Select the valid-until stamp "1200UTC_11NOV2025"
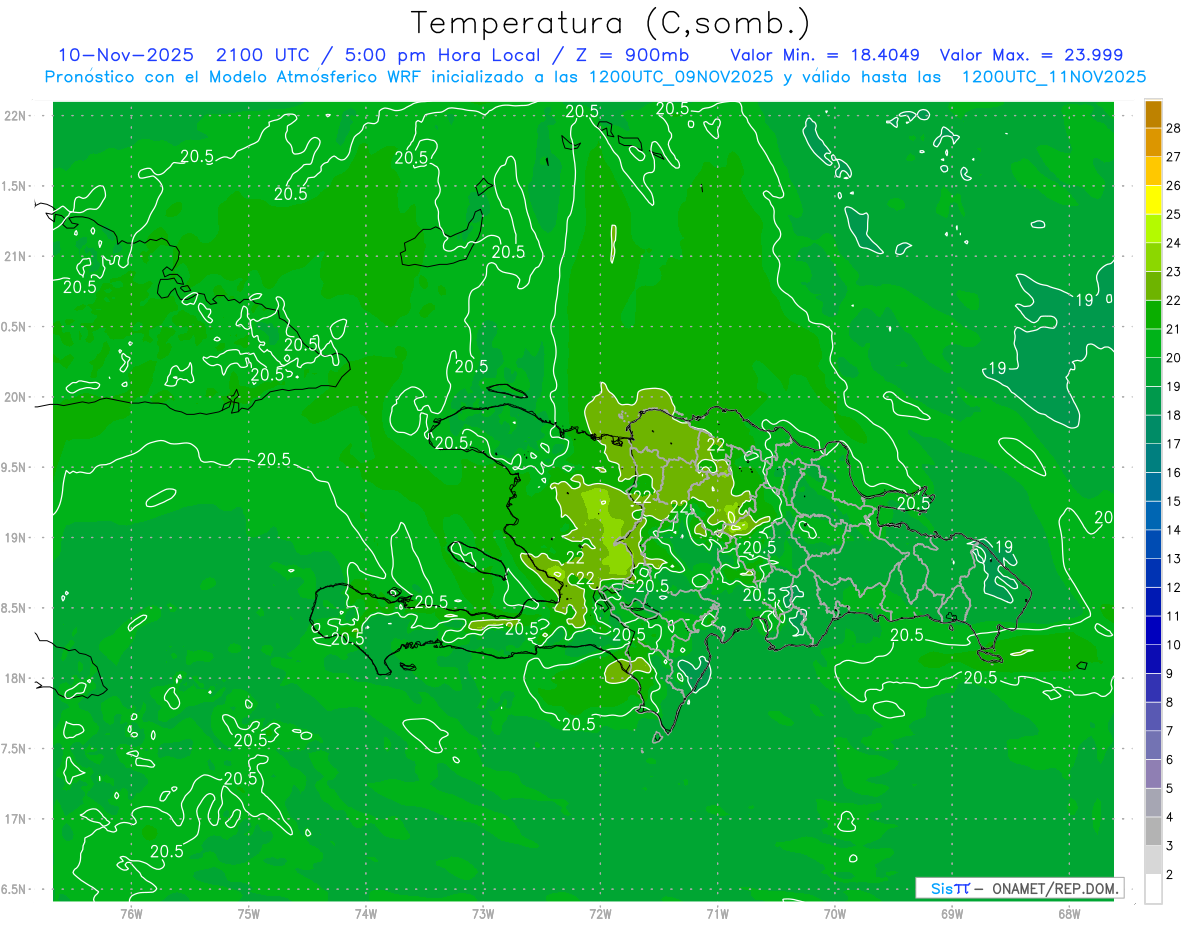This screenshot has width=1200, height=927. (1053, 76)
